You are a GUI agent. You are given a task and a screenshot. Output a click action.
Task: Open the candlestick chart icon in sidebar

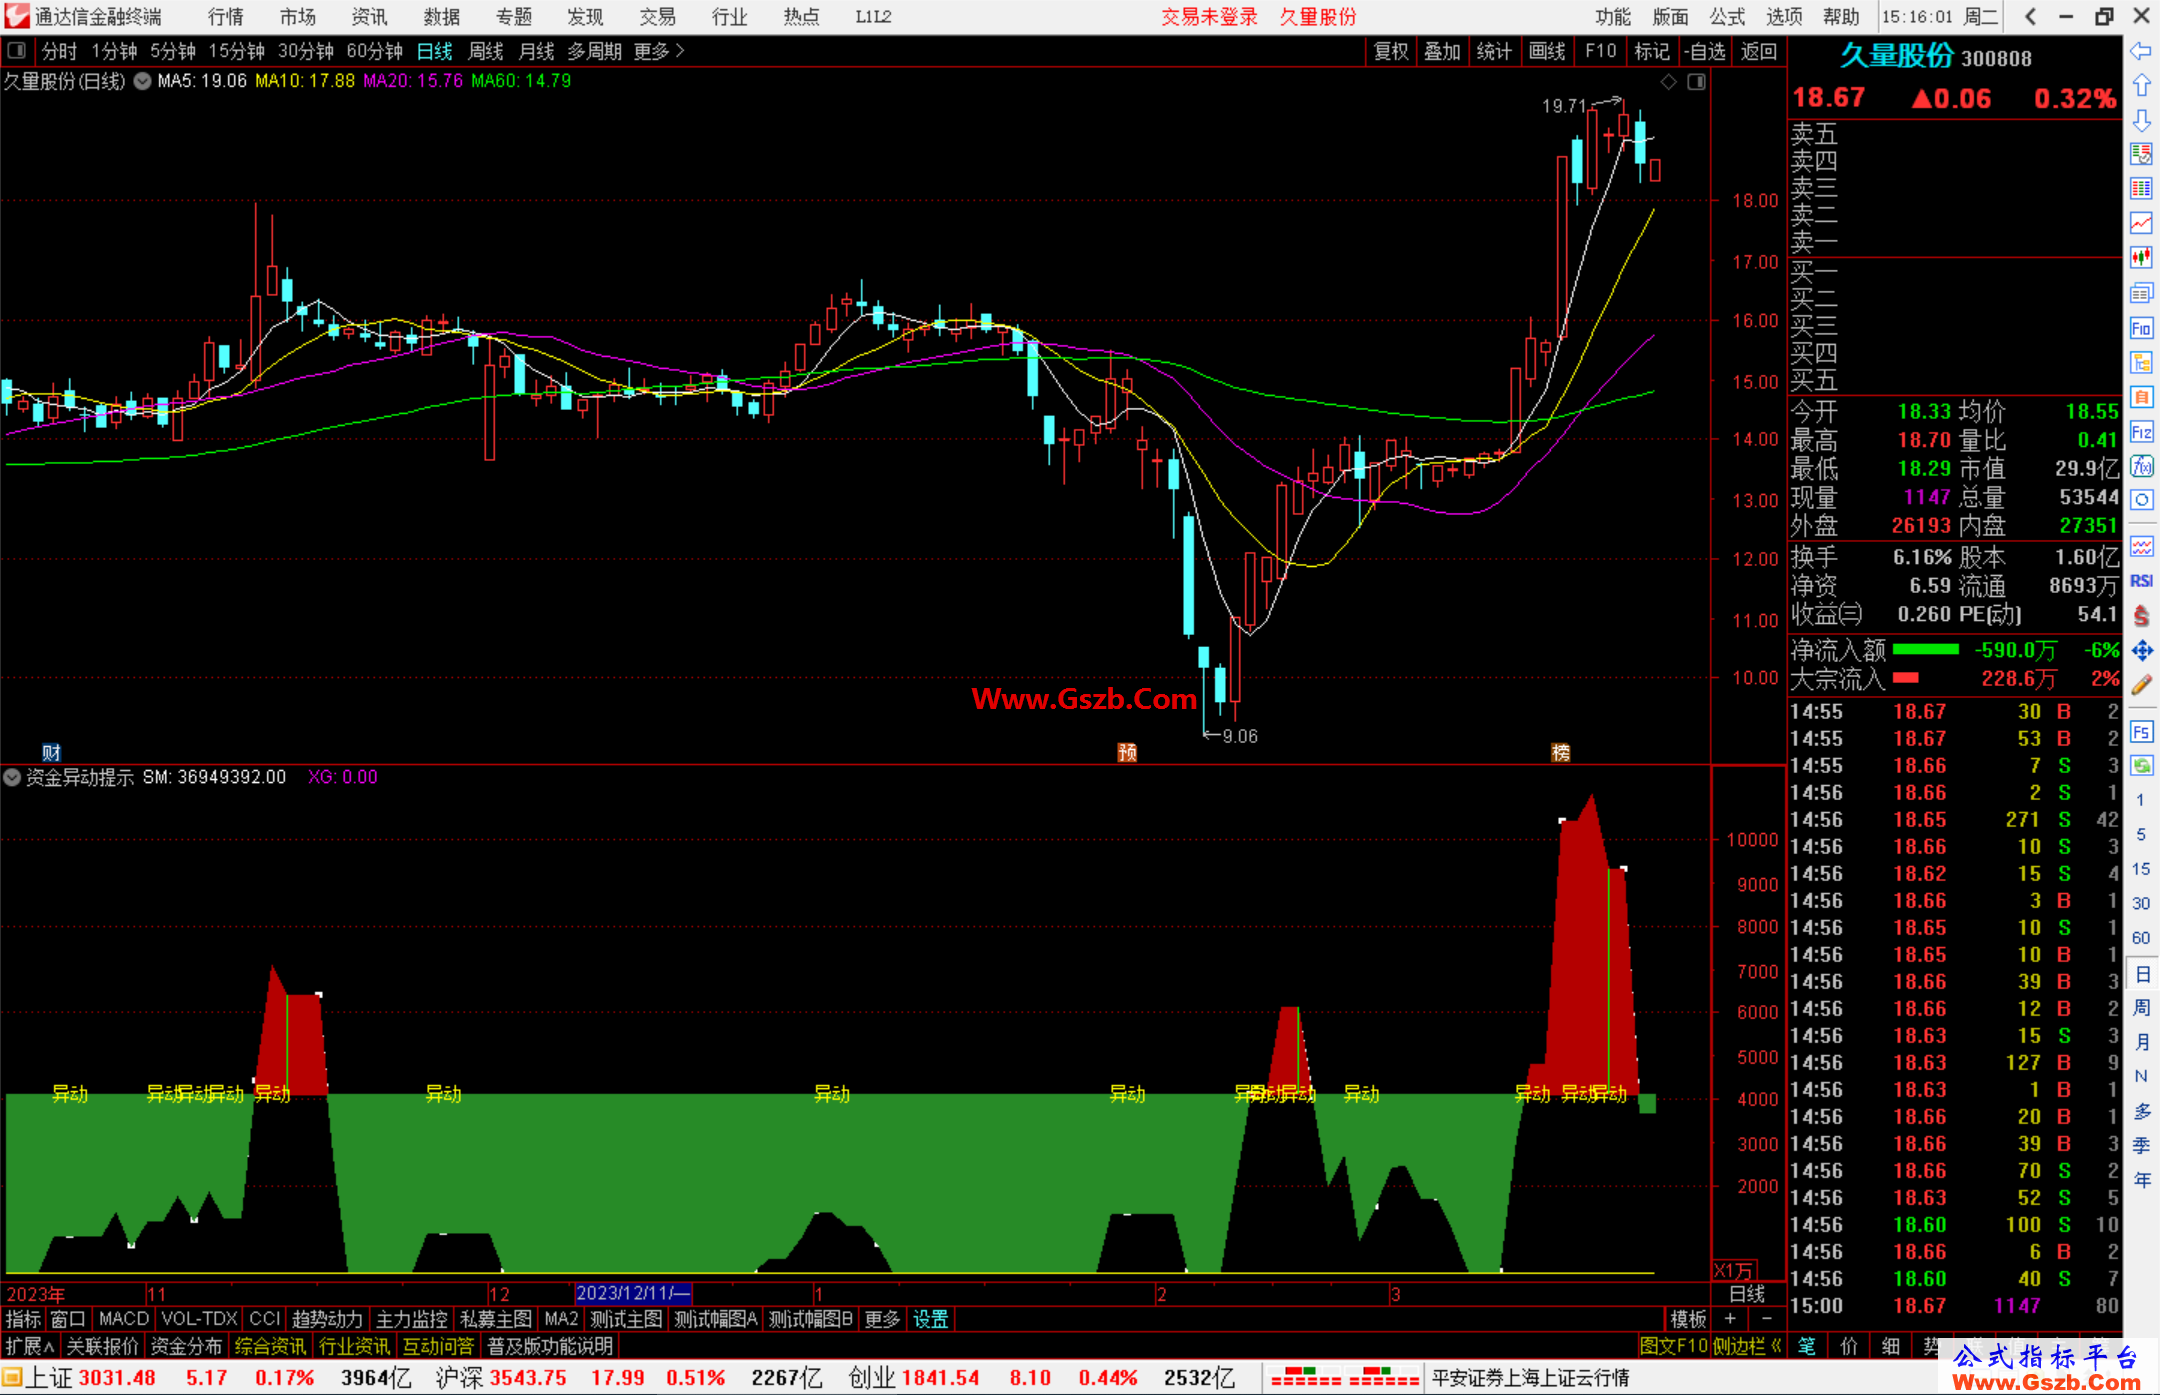2141,258
